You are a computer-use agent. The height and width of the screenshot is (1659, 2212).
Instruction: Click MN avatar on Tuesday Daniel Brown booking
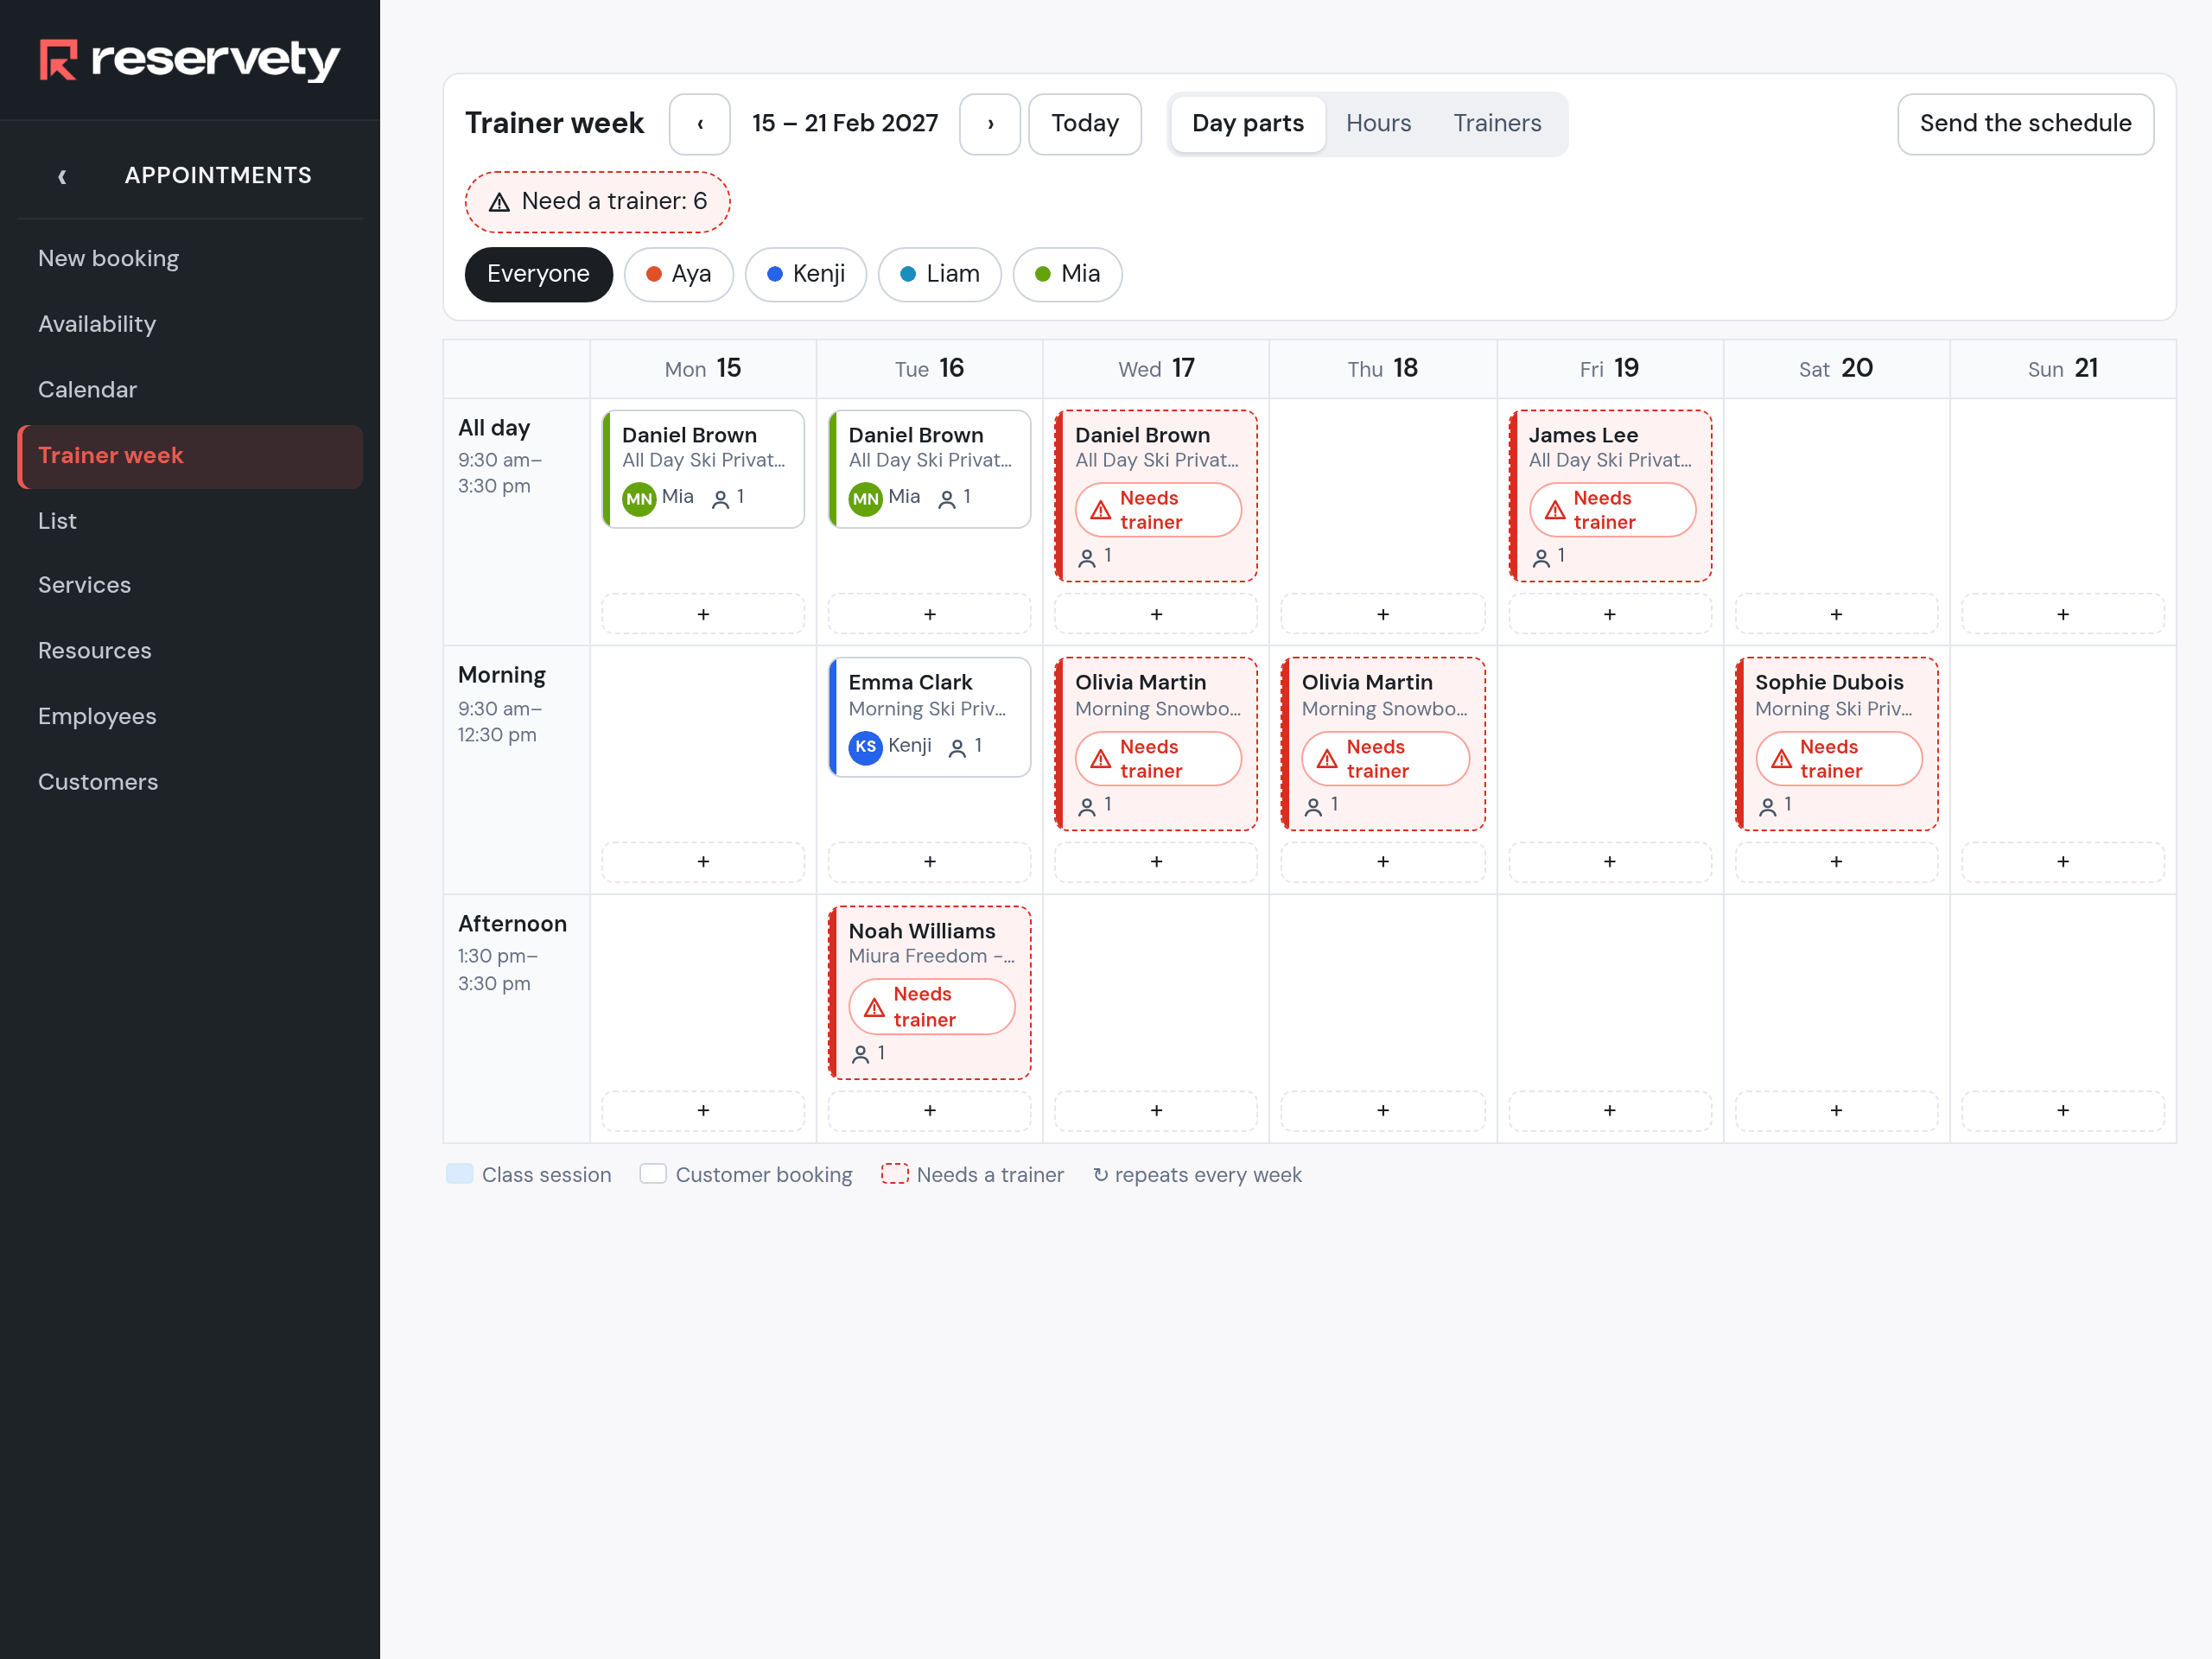pos(866,498)
